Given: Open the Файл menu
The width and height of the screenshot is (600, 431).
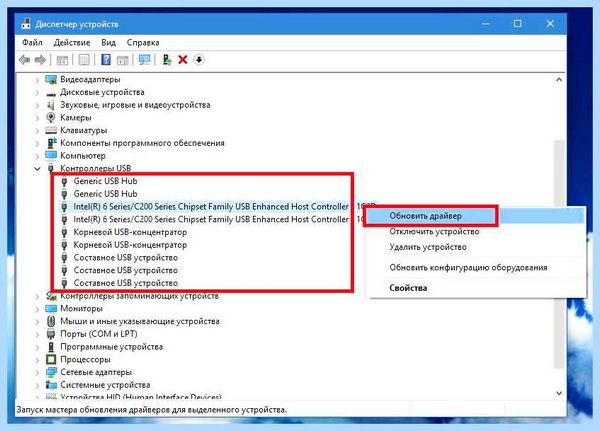Looking at the screenshot, I should (x=33, y=42).
